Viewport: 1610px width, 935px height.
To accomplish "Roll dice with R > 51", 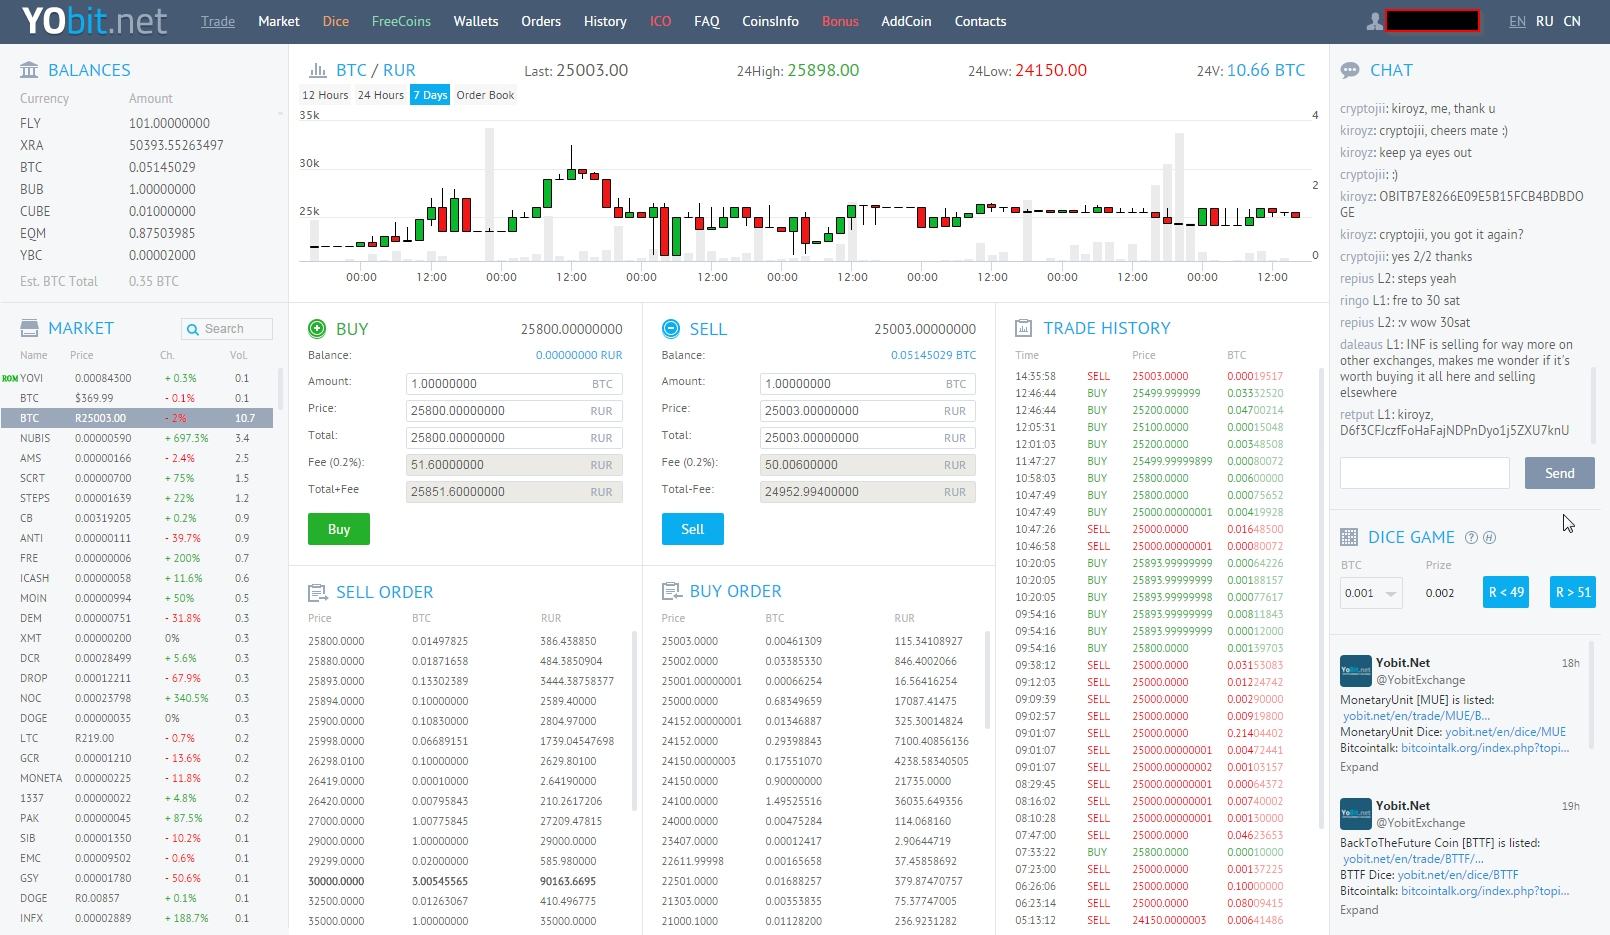I will (x=1573, y=592).
